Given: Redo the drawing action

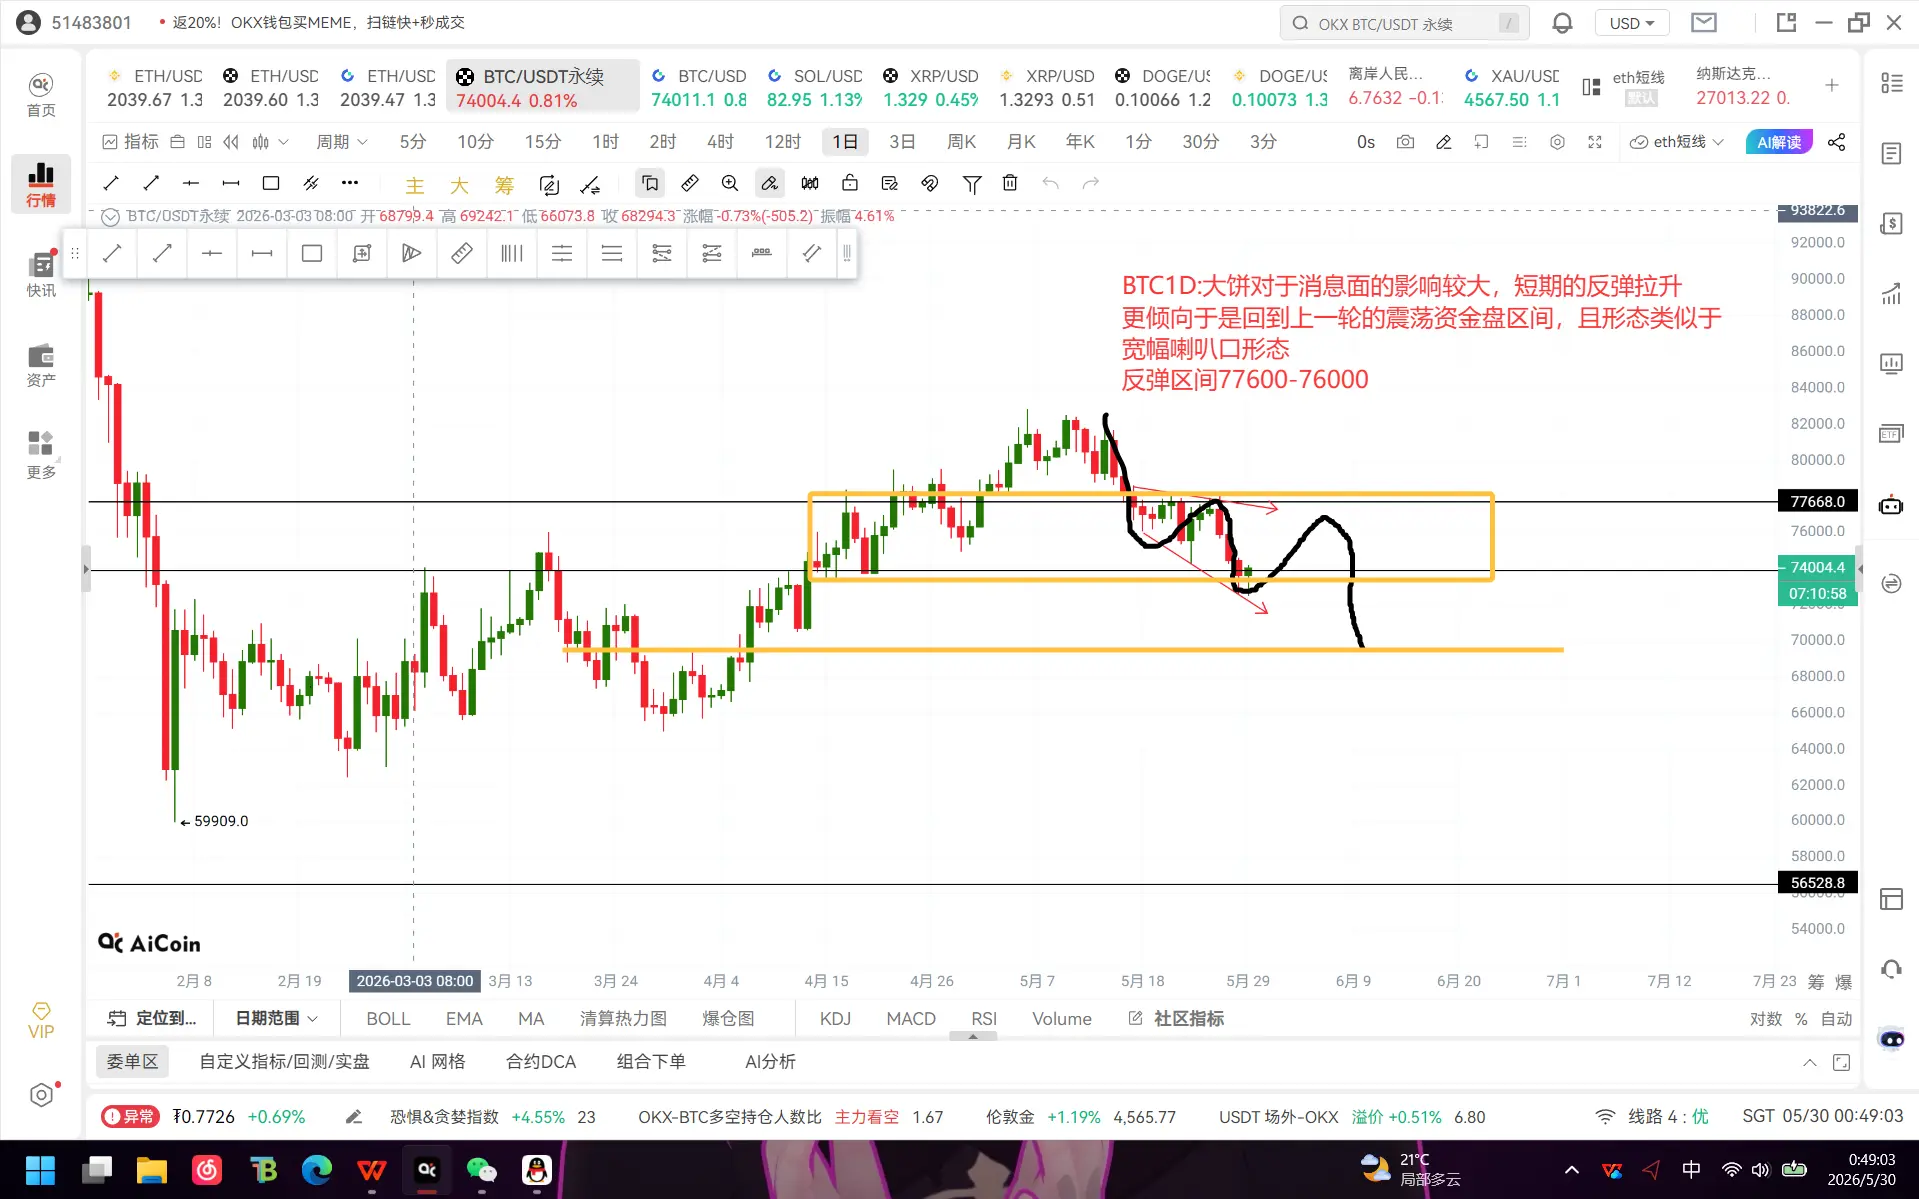Looking at the screenshot, I should [x=1091, y=183].
